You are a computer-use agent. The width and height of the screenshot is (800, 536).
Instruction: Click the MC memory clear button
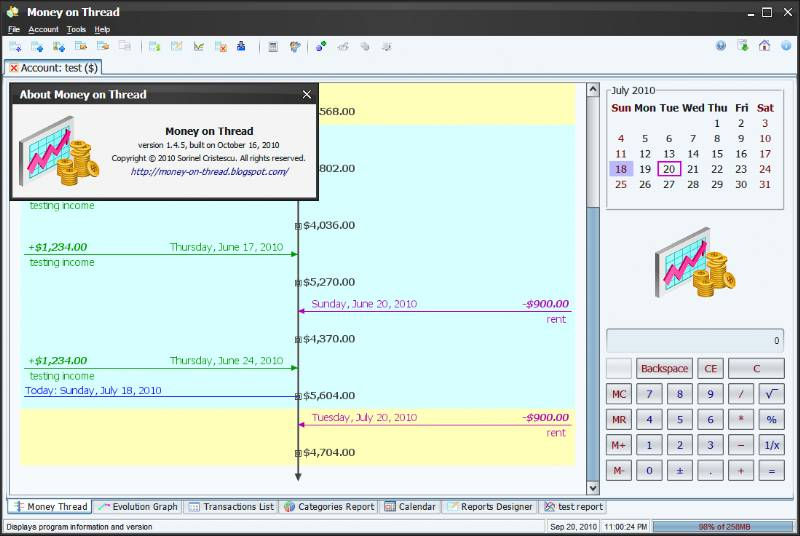[619, 394]
